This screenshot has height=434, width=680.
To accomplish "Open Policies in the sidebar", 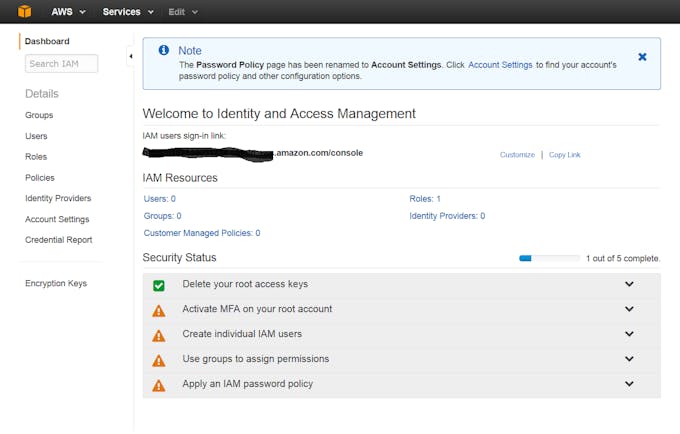I will pos(39,177).
